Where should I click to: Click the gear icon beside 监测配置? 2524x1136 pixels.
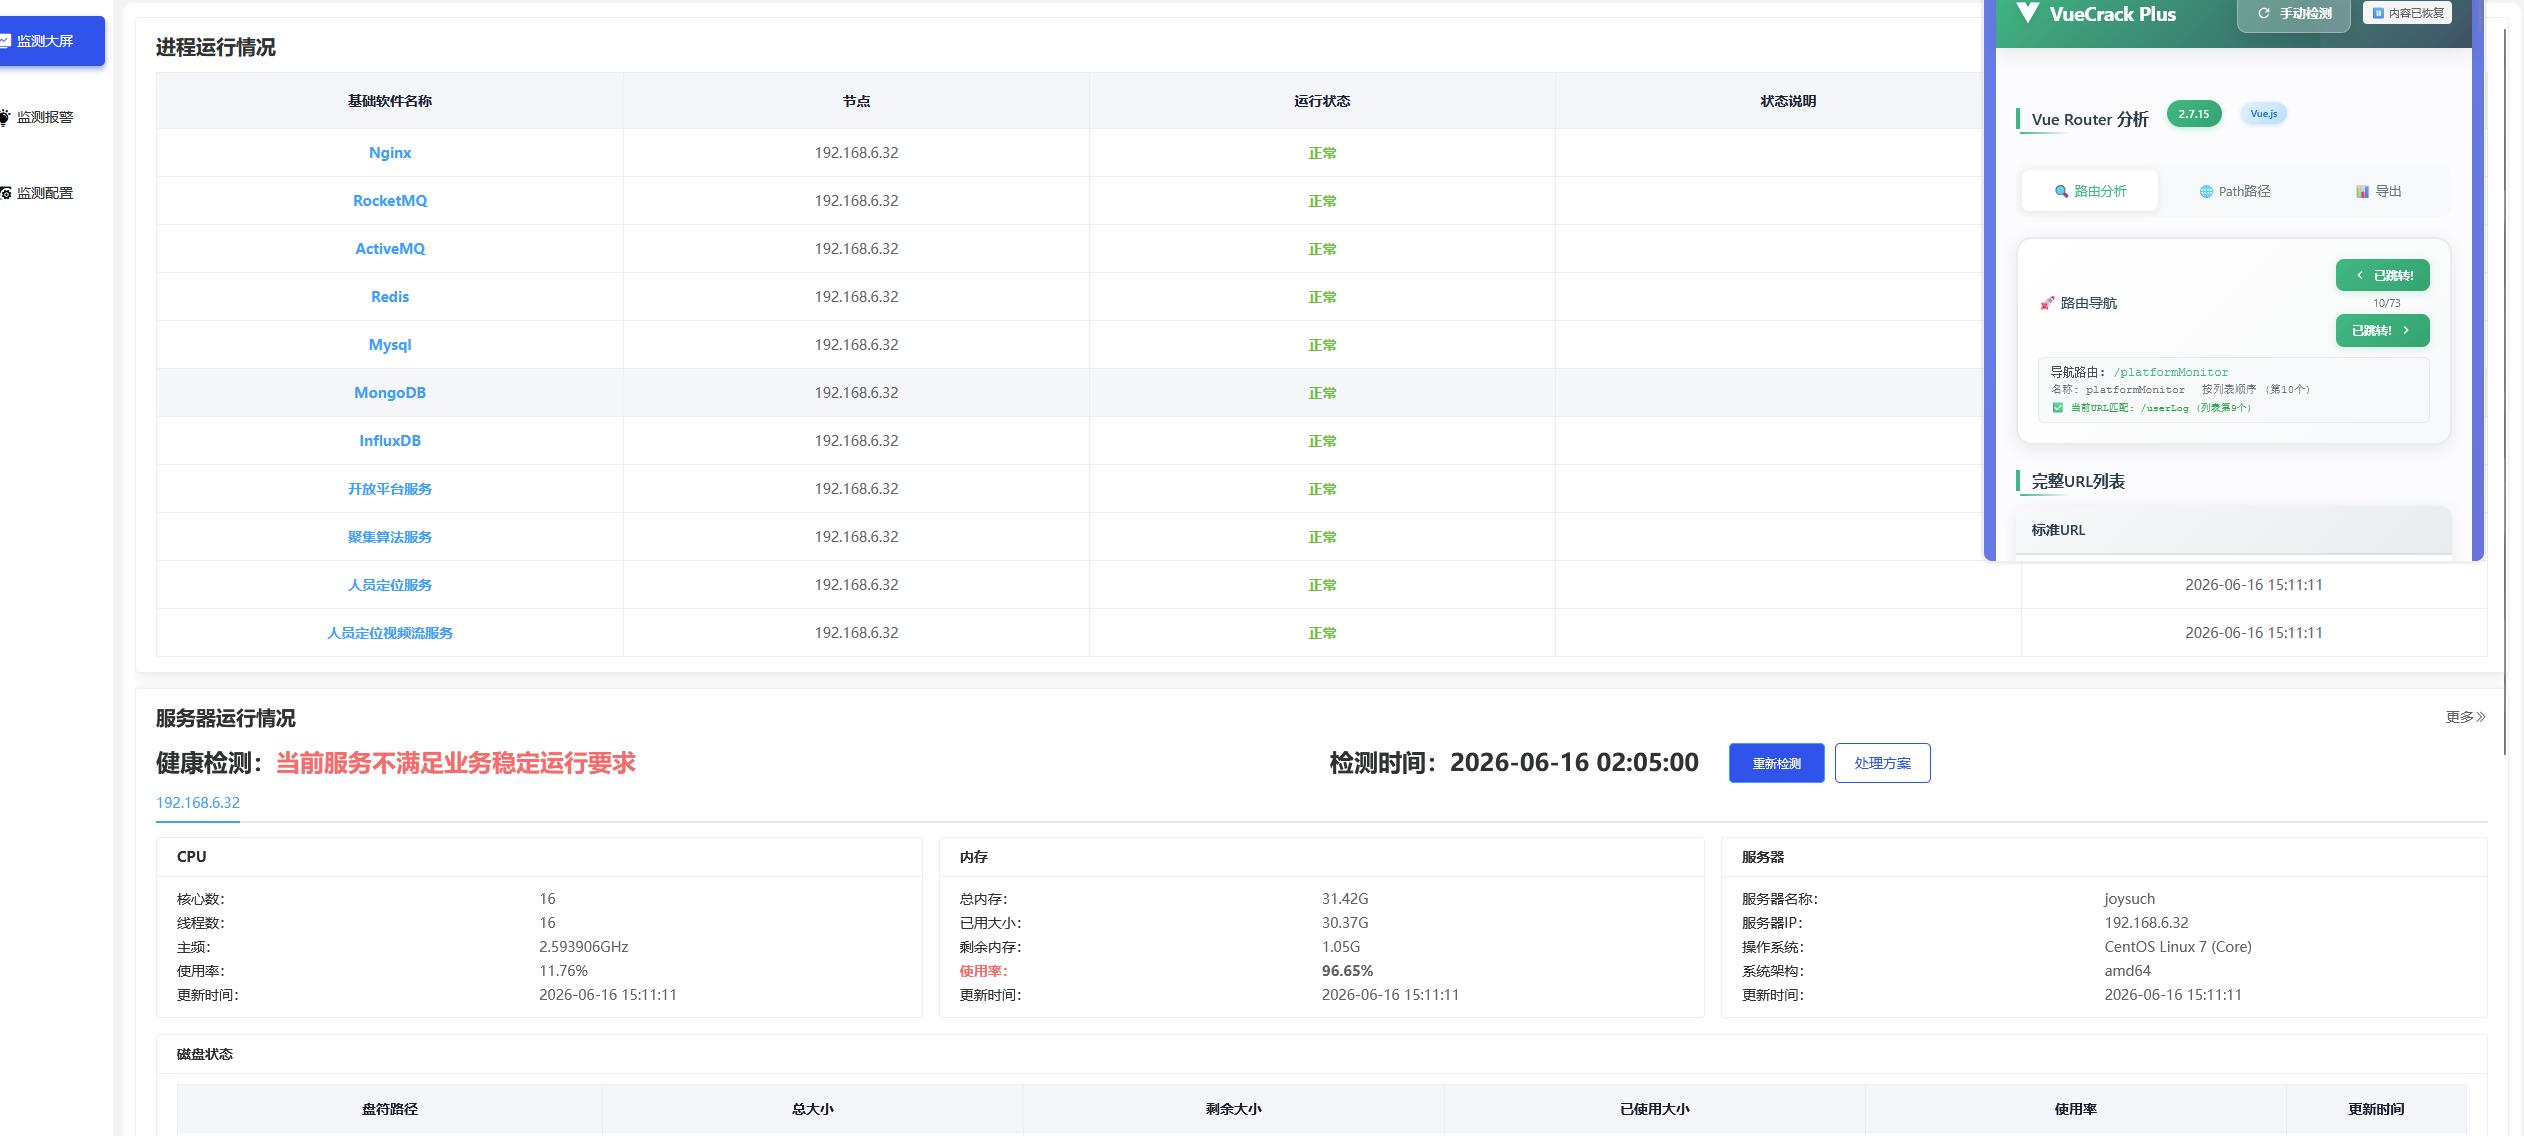pyautogui.click(x=5, y=193)
